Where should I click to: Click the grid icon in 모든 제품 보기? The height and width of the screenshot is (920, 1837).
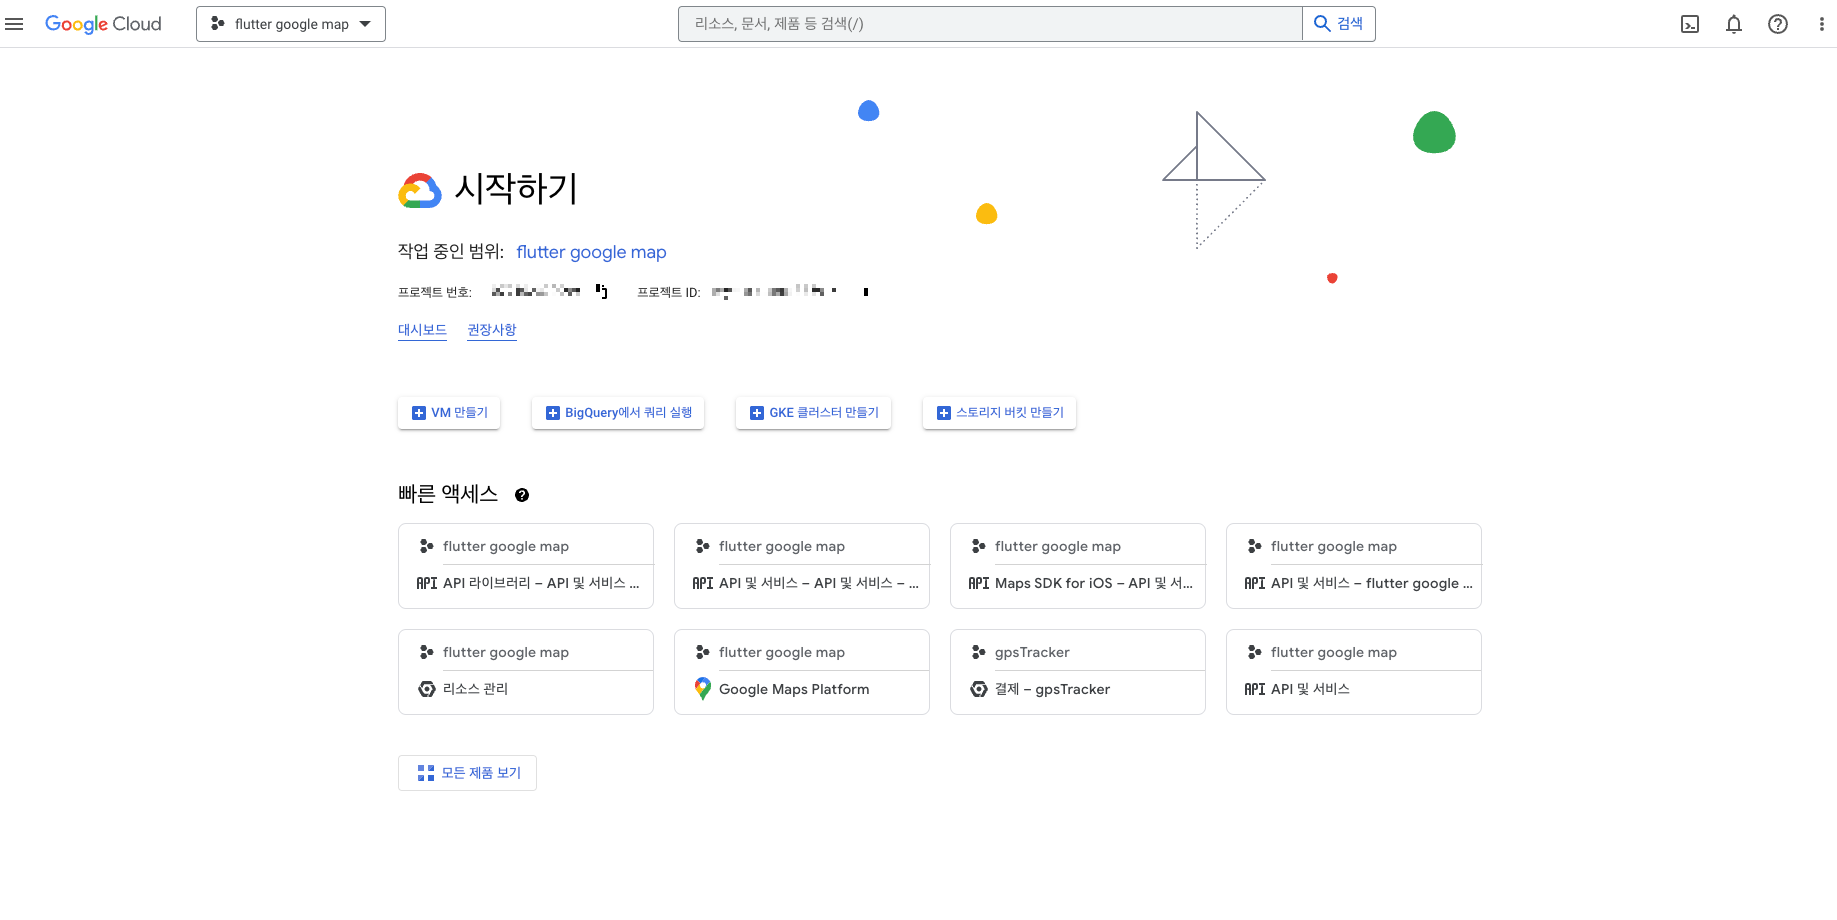coord(426,773)
